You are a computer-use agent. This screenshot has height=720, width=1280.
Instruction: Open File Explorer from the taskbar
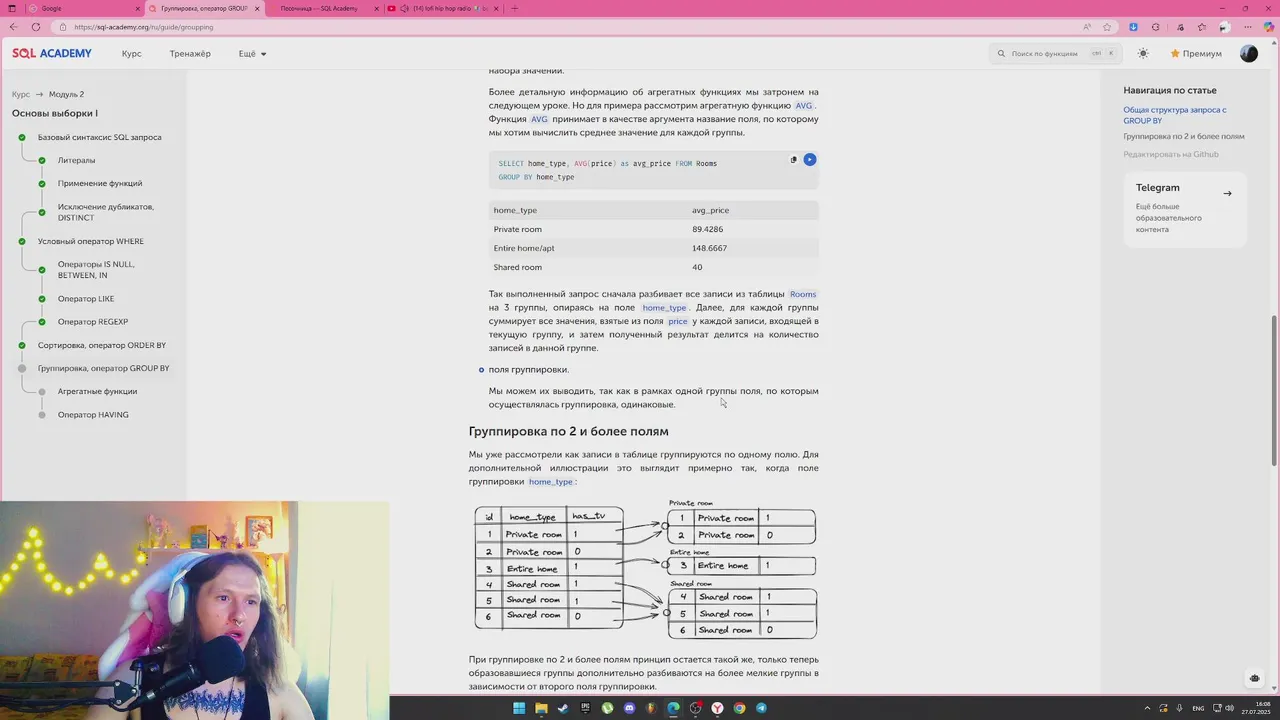click(x=541, y=708)
